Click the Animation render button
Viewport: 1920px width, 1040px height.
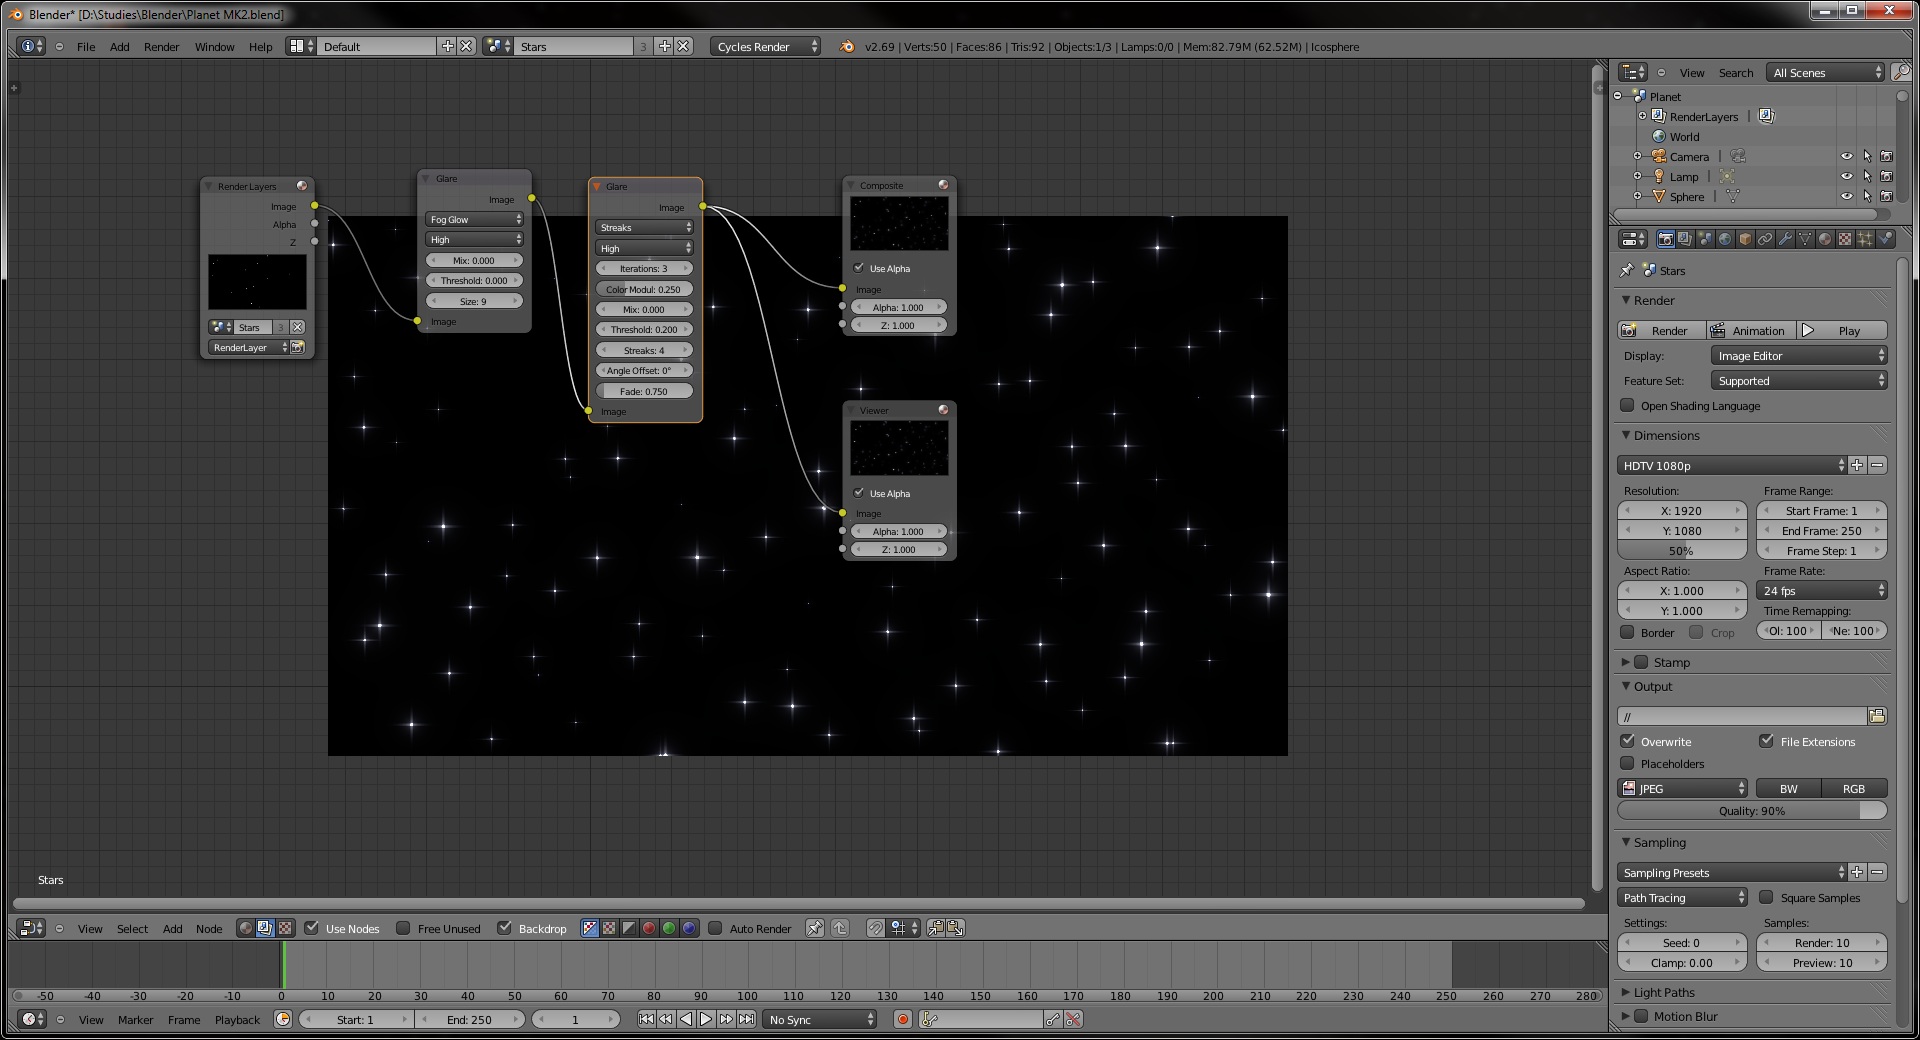pyautogui.click(x=1750, y=330)
